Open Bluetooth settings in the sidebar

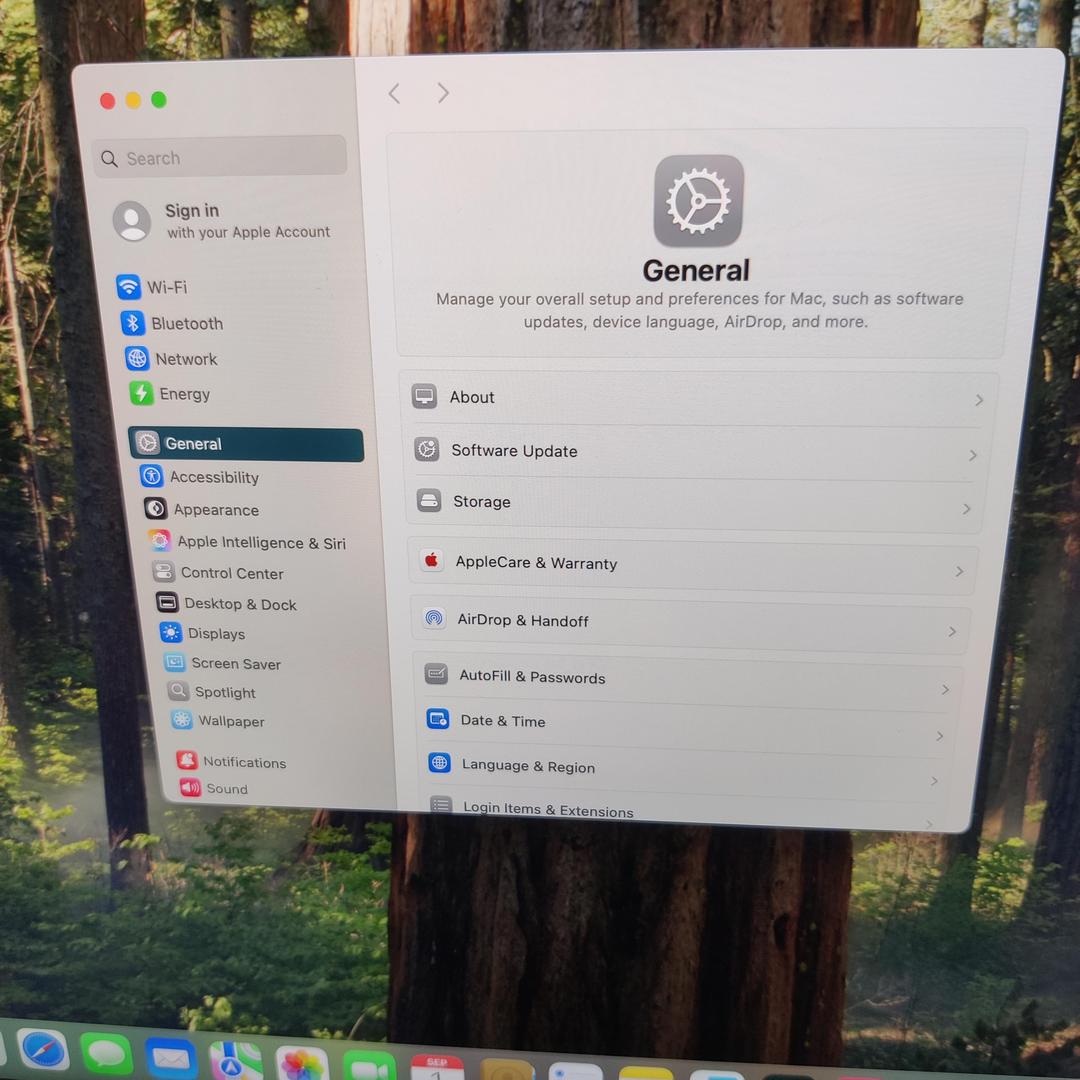tap(172, 323)
